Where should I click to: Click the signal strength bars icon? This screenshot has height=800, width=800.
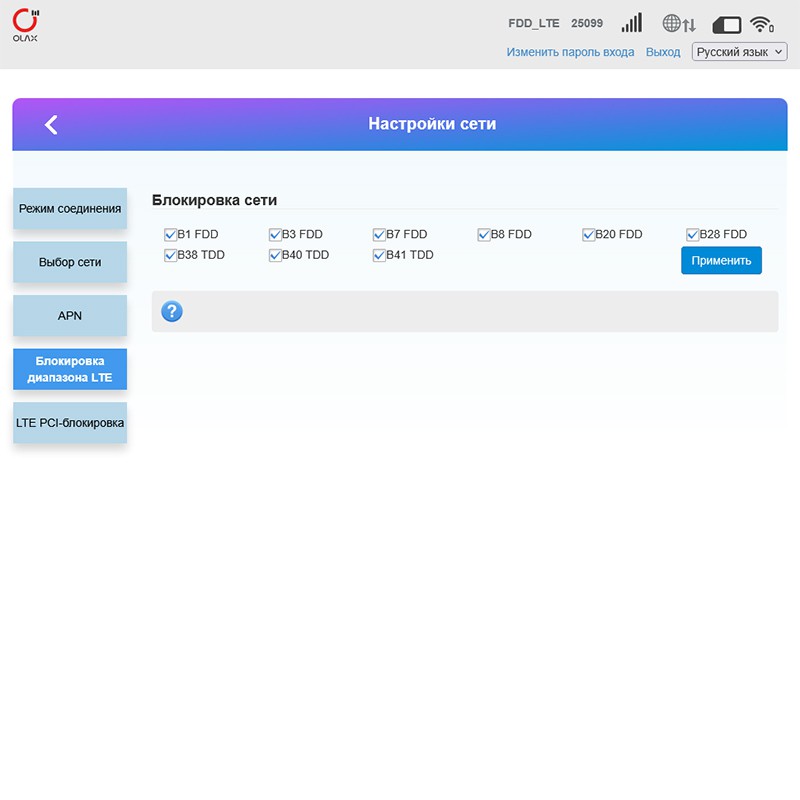[x=631, y=23]
